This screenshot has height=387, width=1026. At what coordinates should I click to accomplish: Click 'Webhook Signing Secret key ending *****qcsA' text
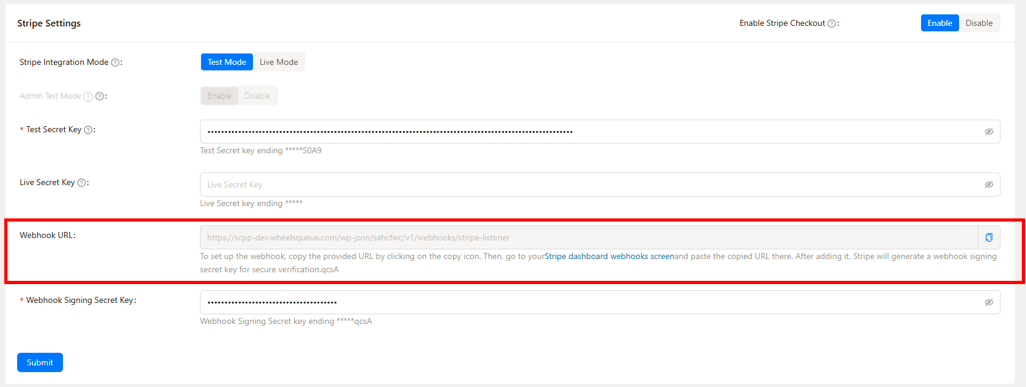coord(286,322)
